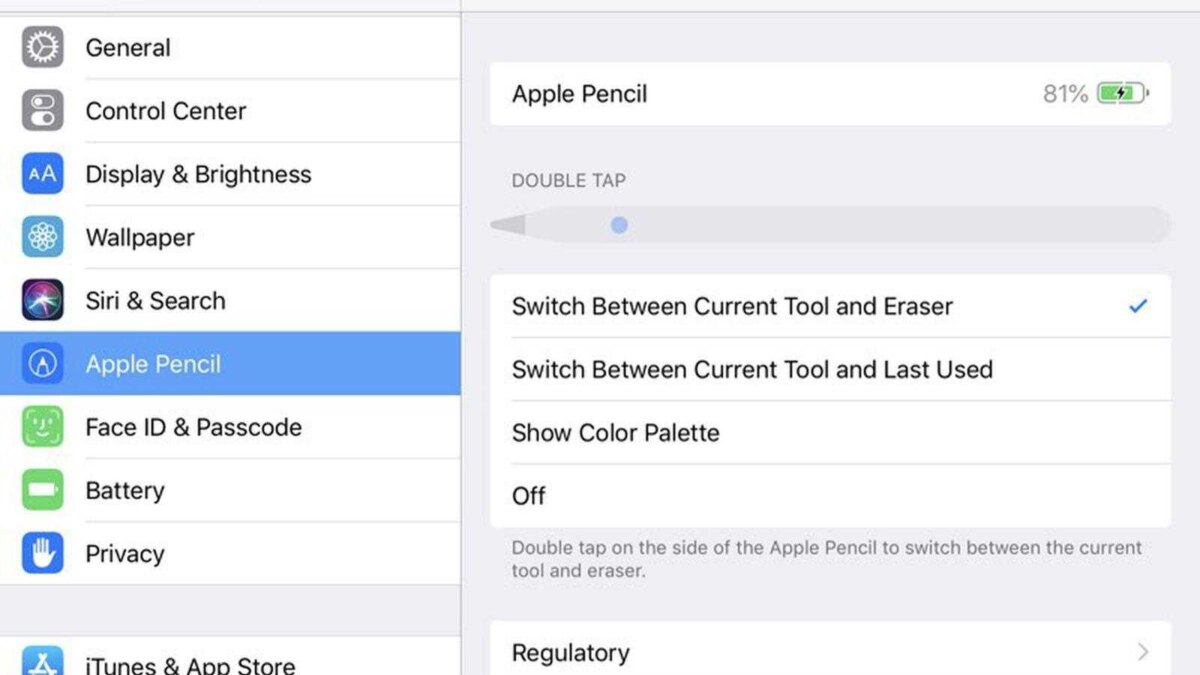This screenshot has height=675, width=1200.
Task: Open the Regulatory row
Action: tap(571, 652)
